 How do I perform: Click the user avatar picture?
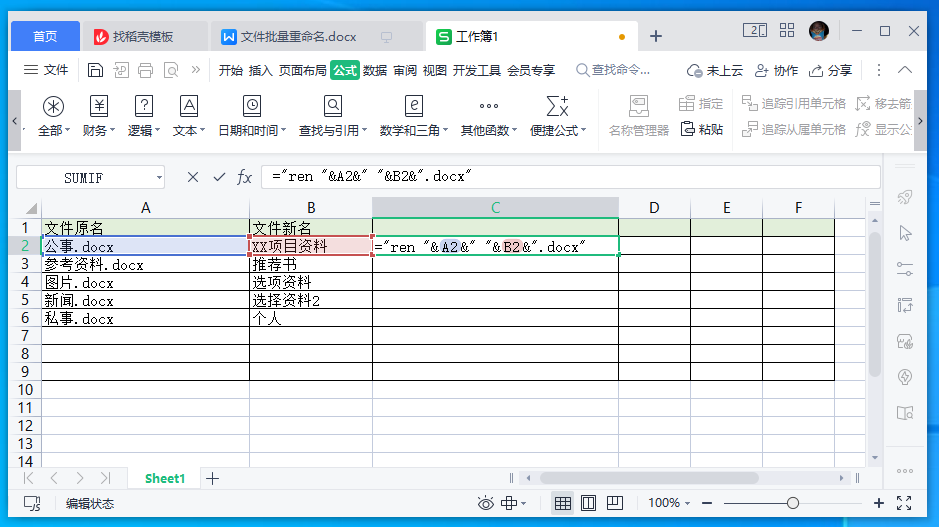click(x=819, y=31)
